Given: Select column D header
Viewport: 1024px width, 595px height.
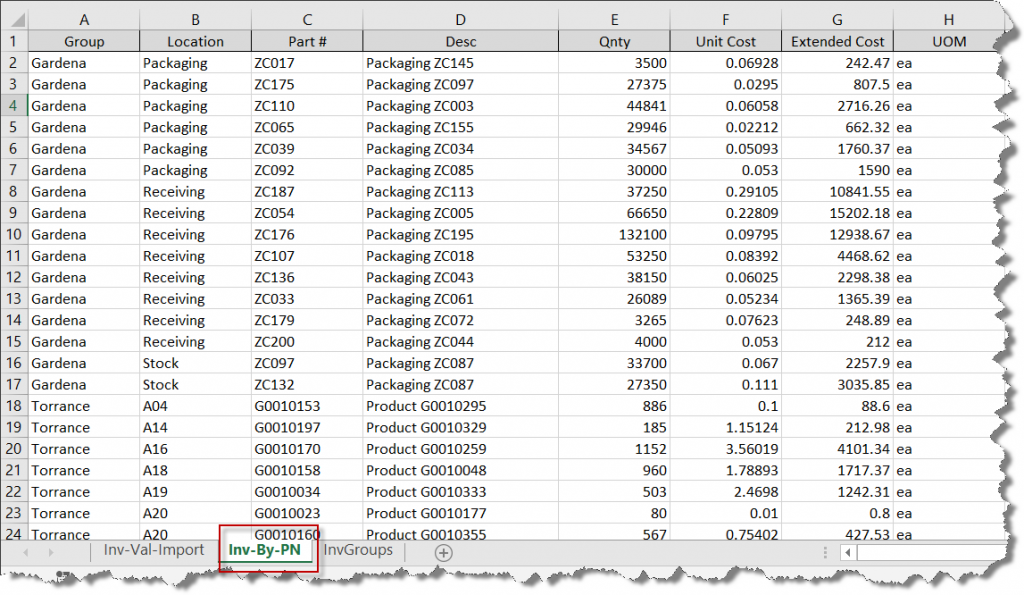Looking at the screenshot, I should pyautogui.click(x=460, y=20).
